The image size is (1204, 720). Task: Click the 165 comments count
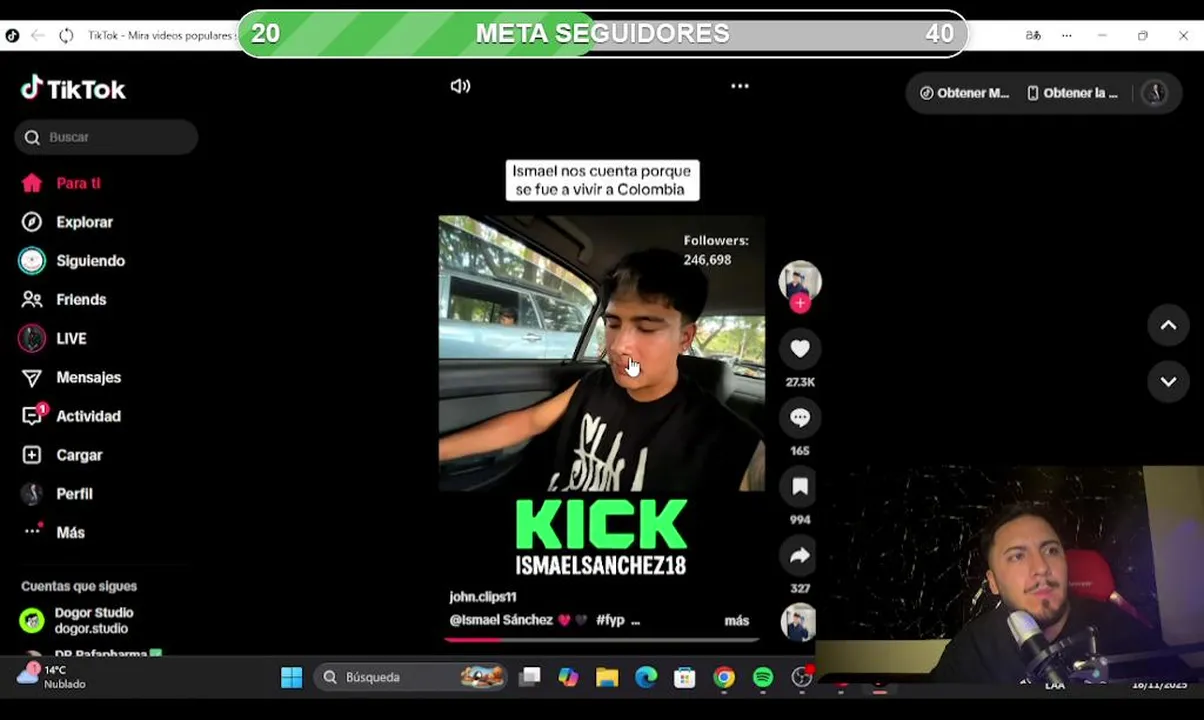tap(800, 451)
